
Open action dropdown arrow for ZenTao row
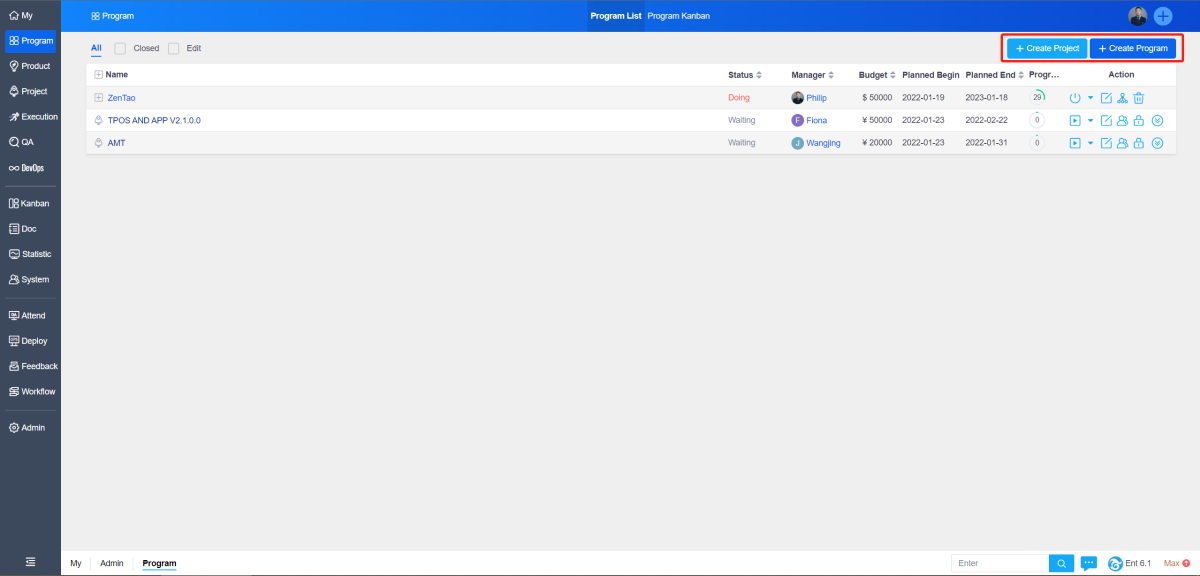click(x=1090, y=98)
